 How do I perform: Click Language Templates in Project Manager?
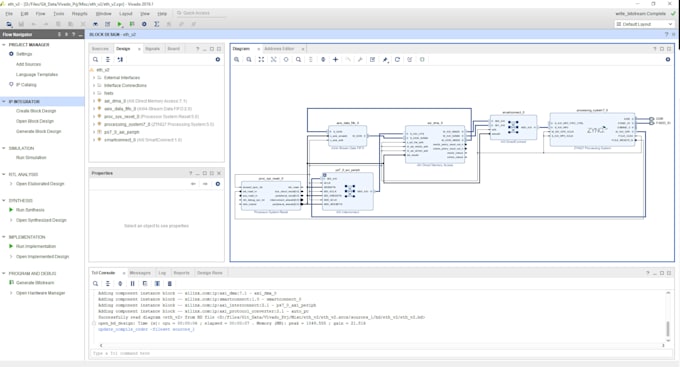click(x=37, y=75)
